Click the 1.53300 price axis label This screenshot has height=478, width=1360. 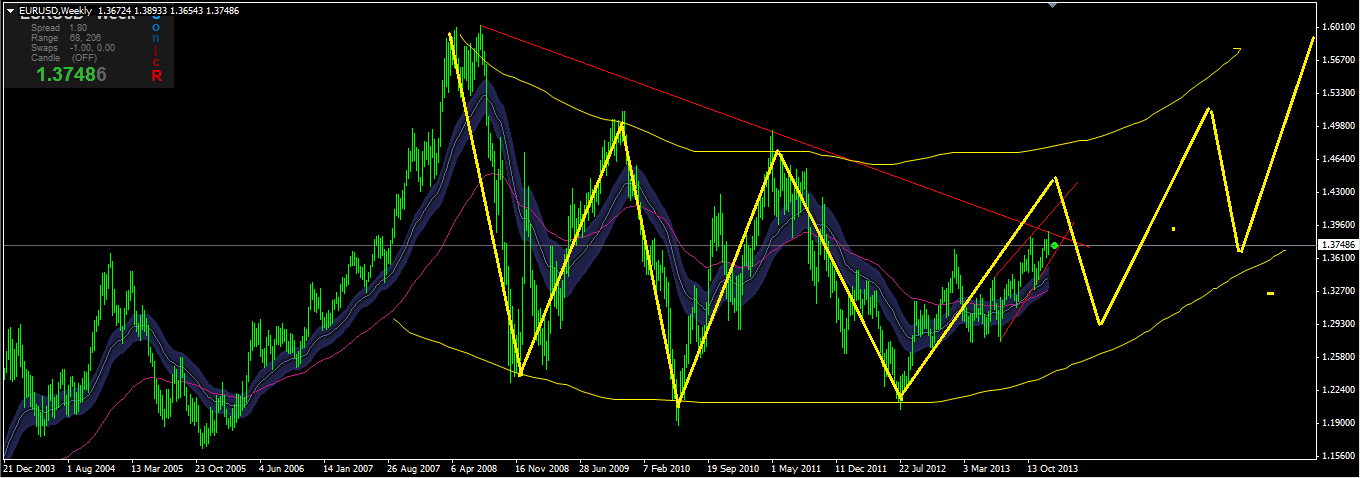[x=1337, y=93]
